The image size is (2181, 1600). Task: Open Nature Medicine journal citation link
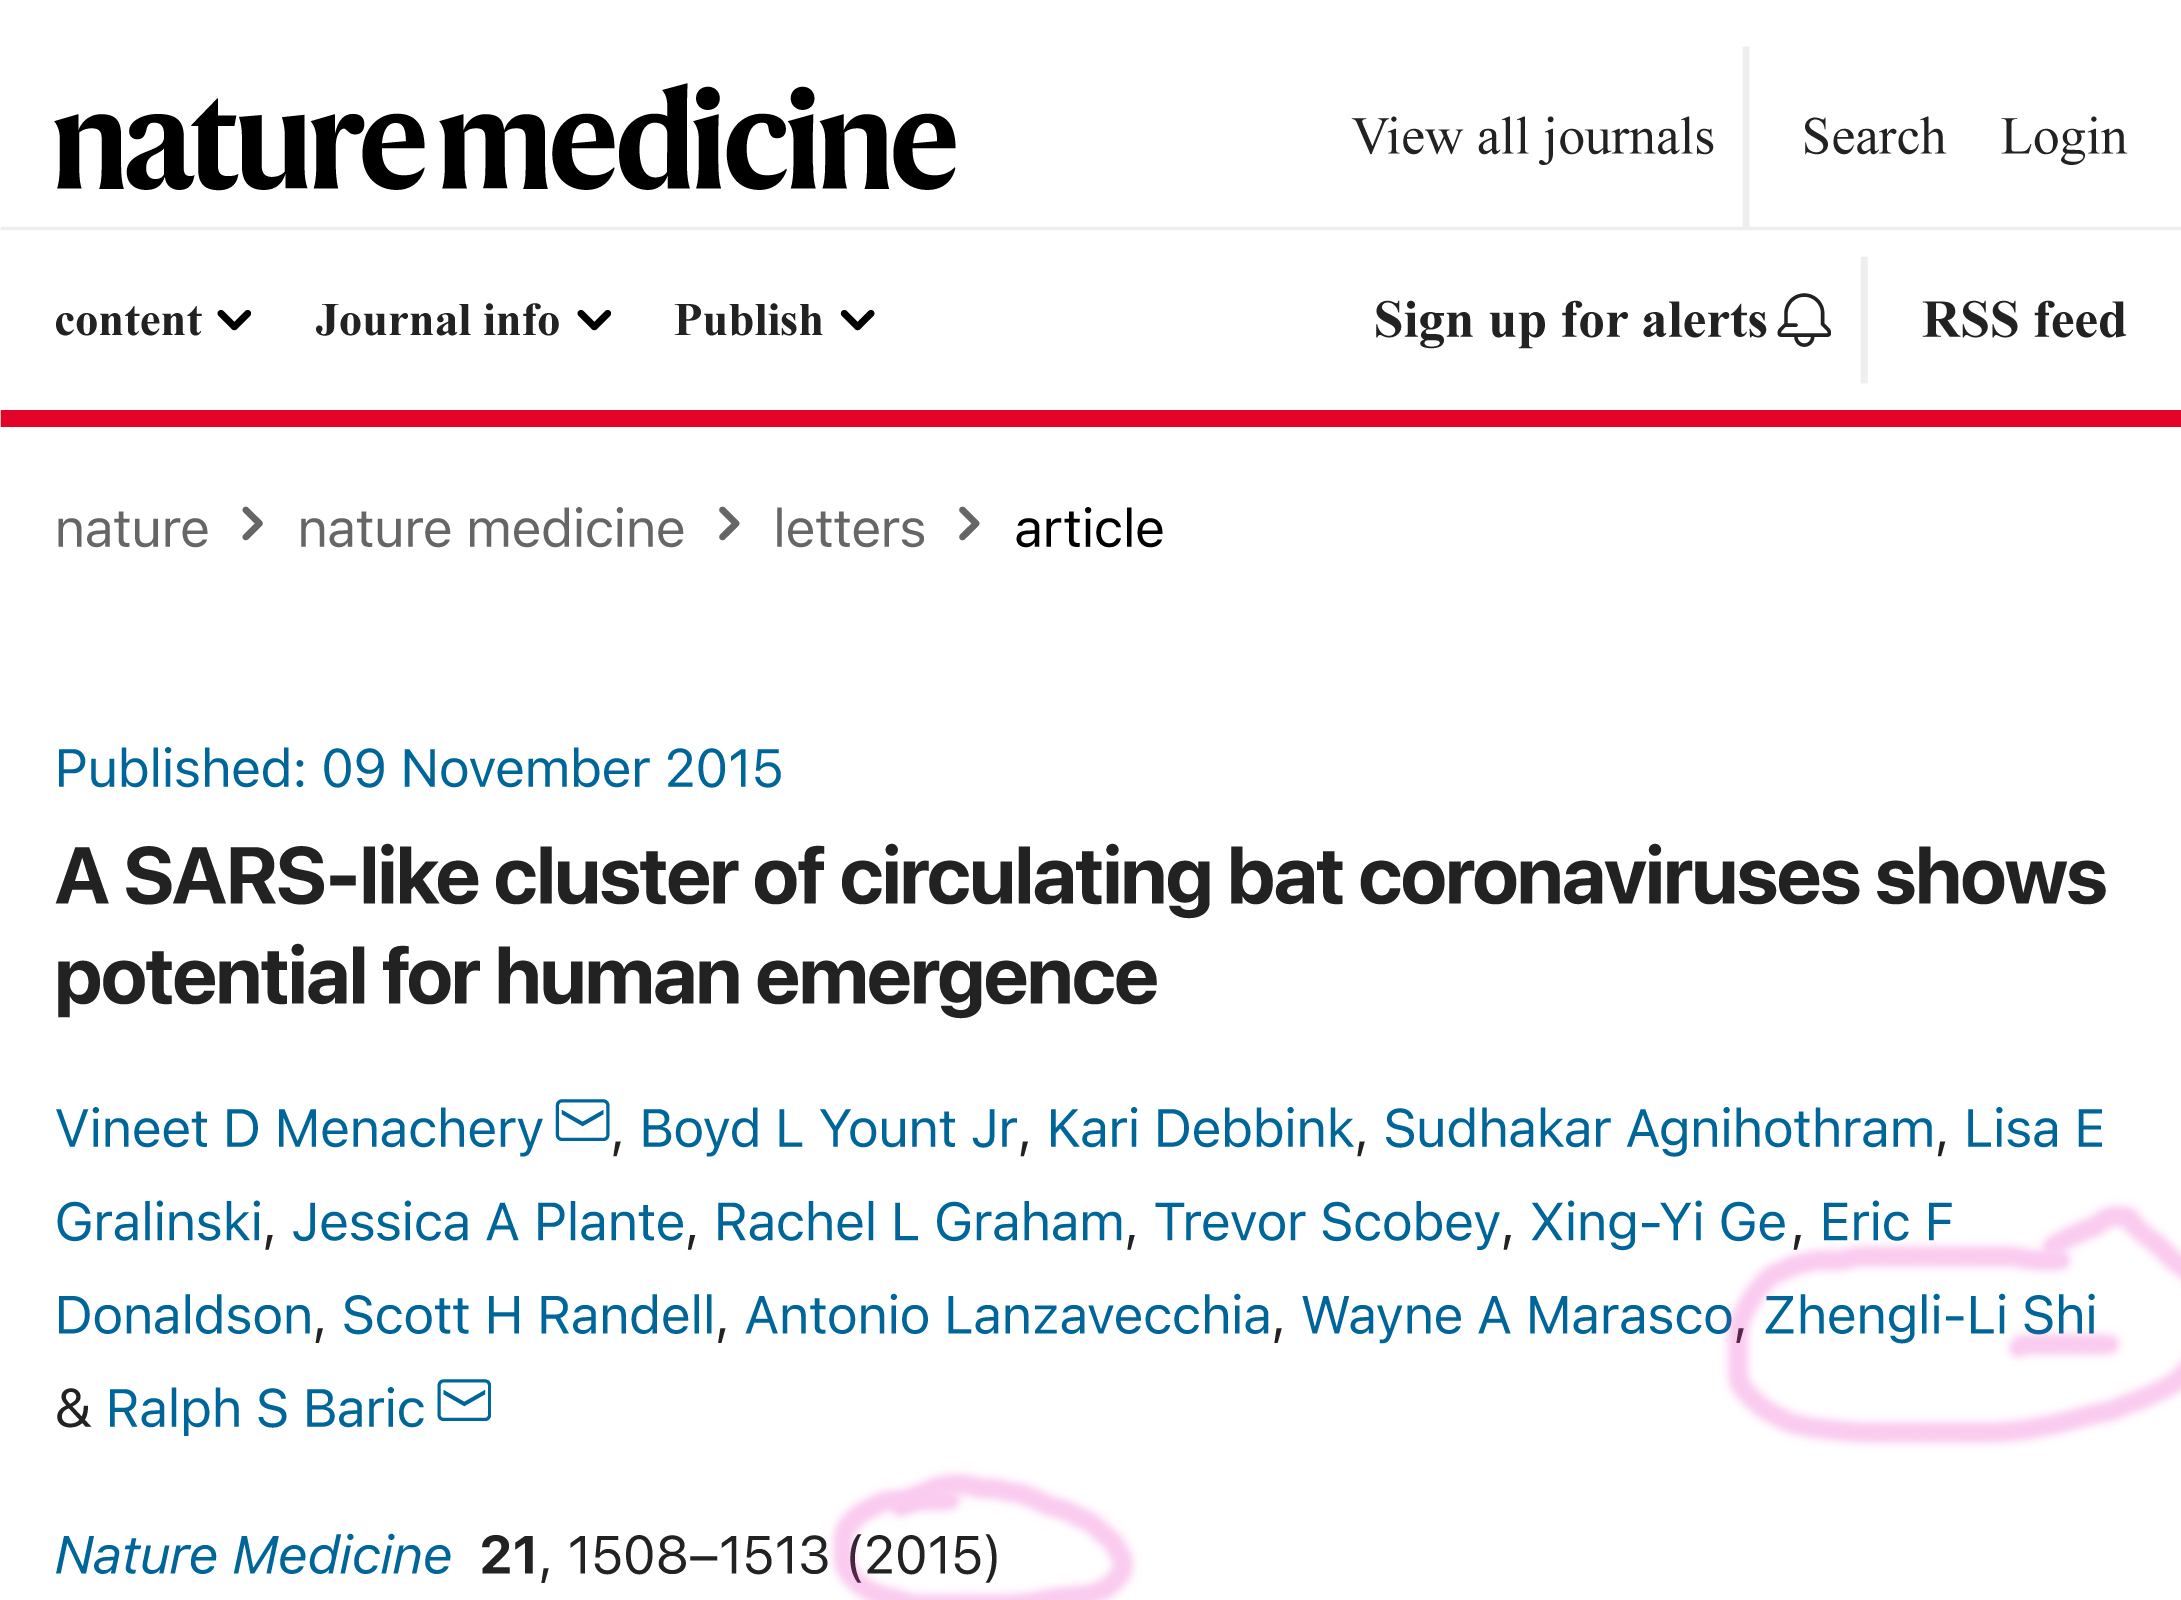tap(253, 1555)
